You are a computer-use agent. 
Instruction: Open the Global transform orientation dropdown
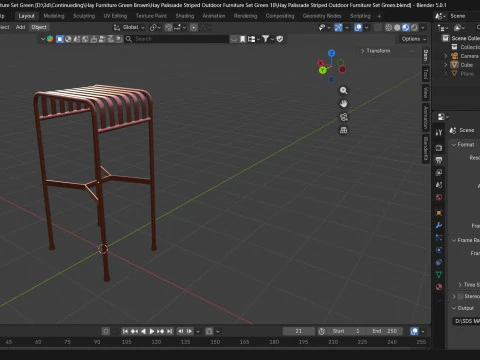click(129, 27)
